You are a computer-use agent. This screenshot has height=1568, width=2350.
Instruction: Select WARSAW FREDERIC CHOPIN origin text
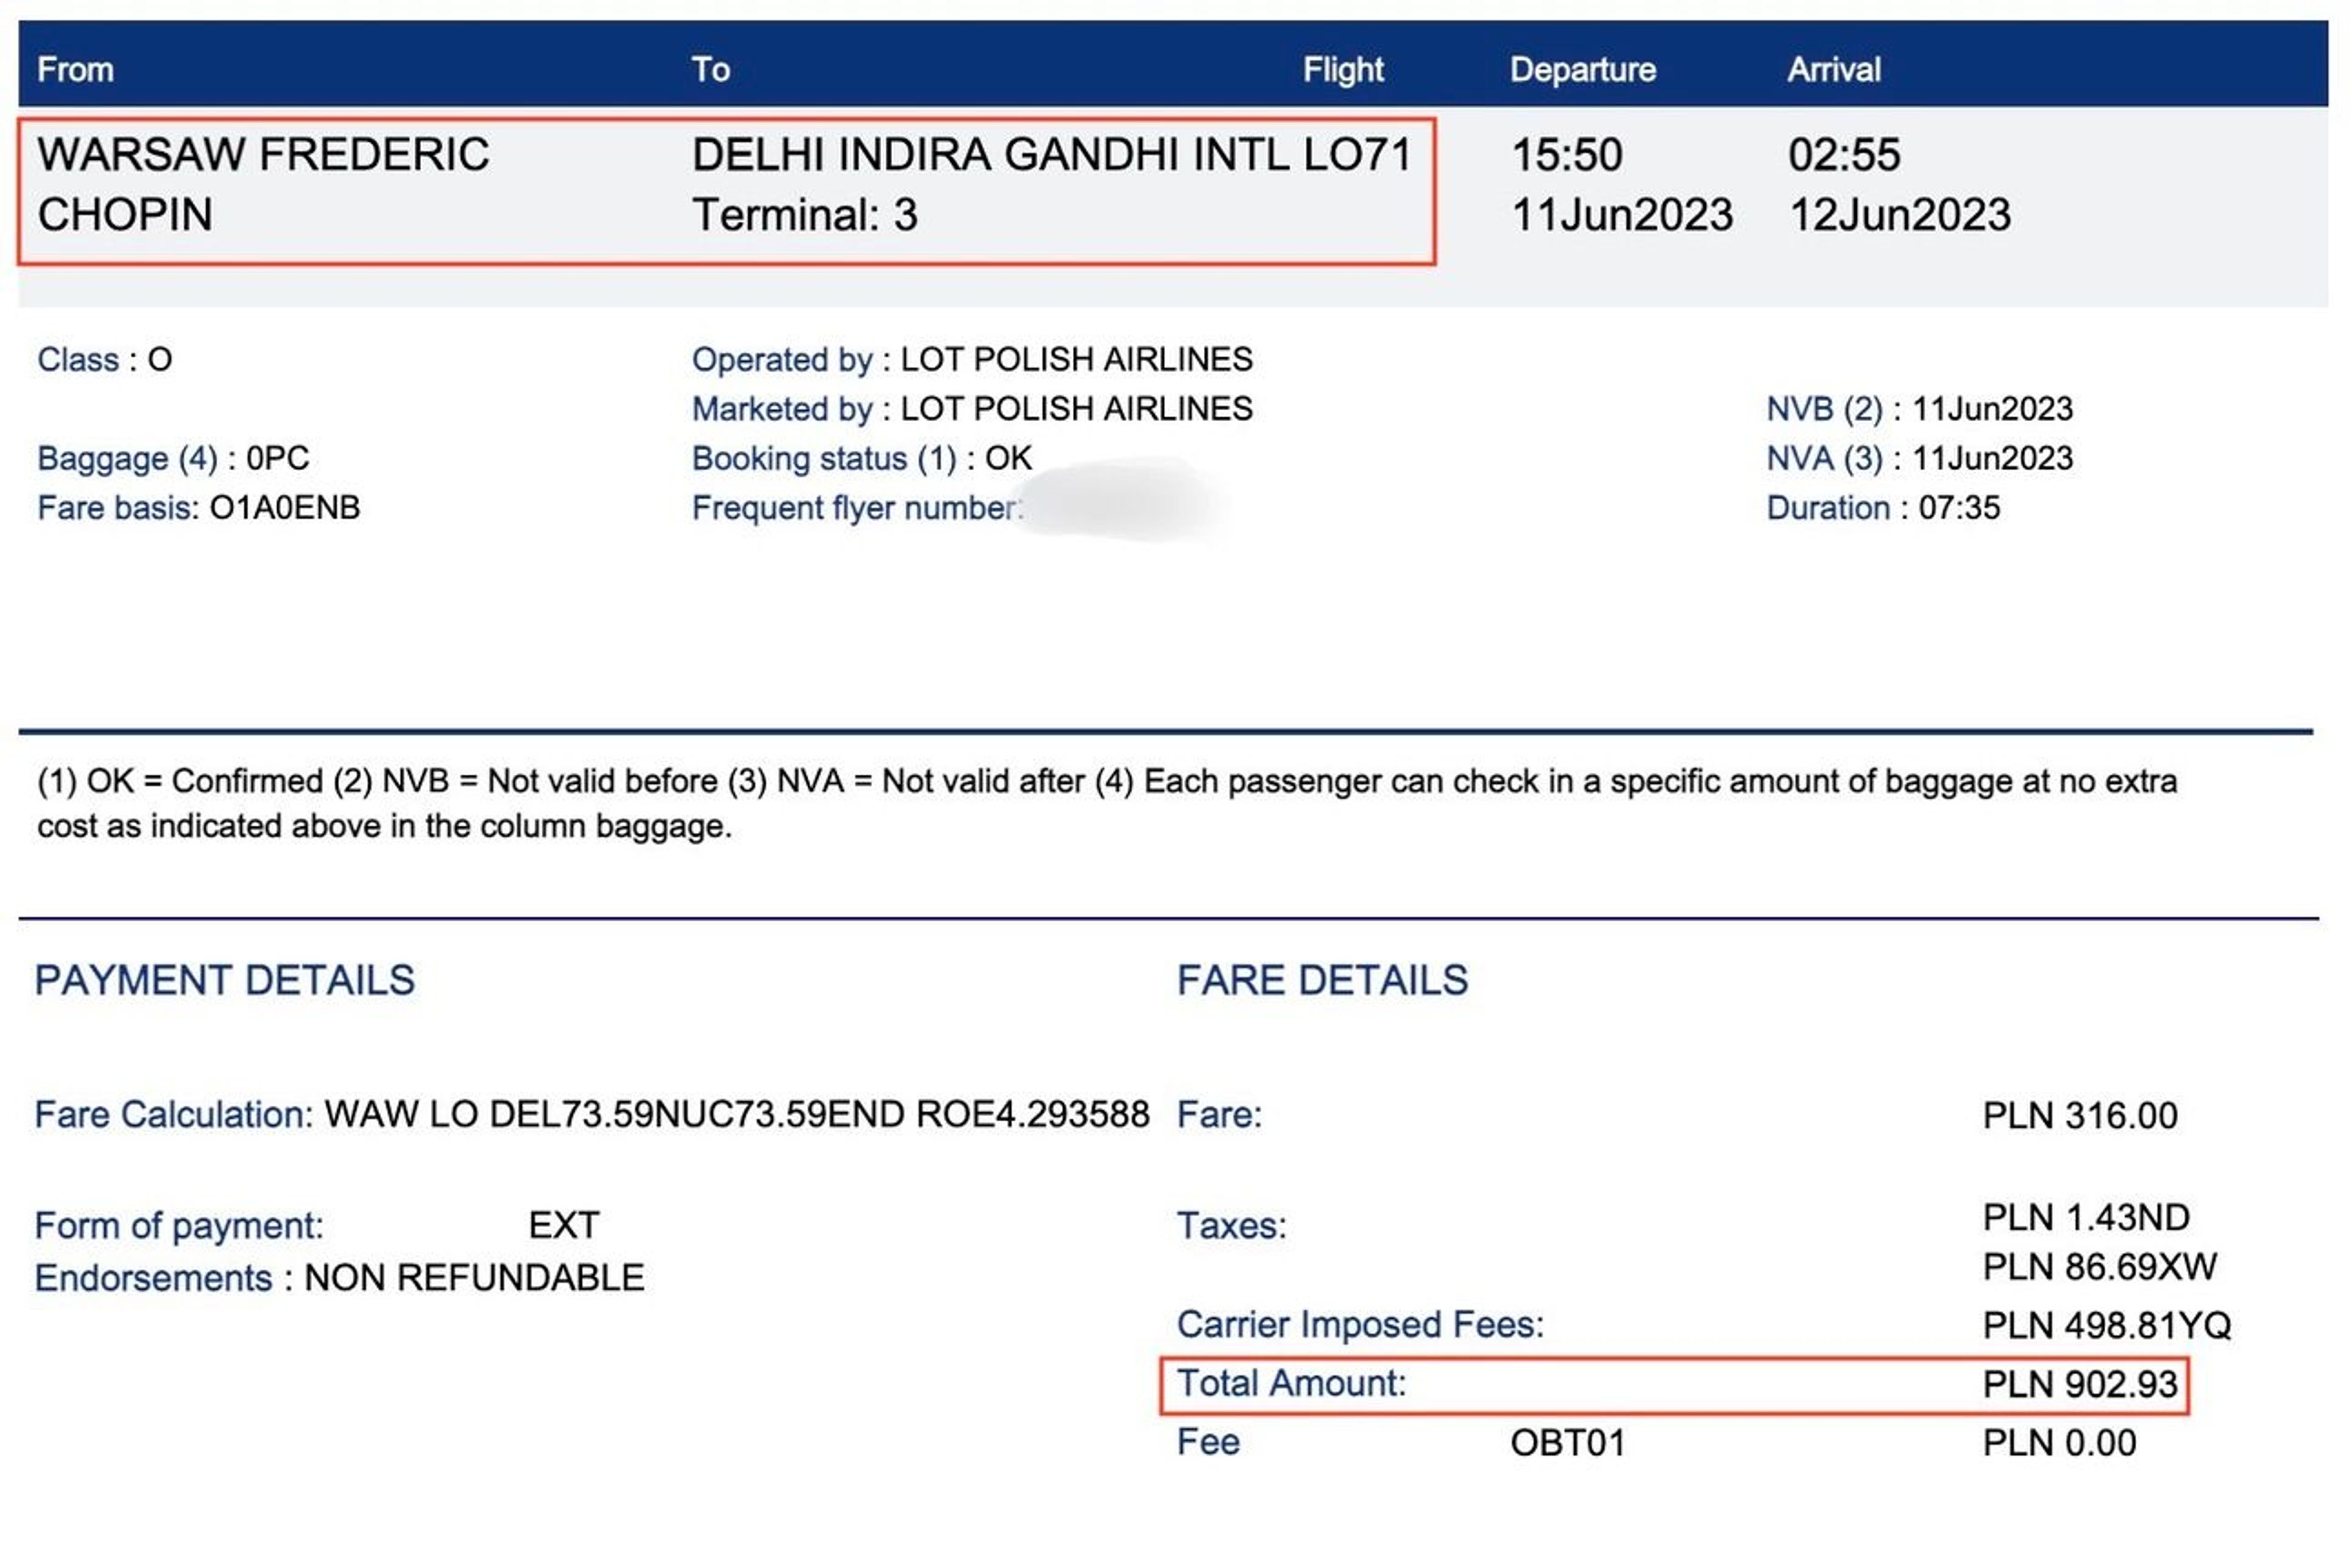(x=263, y=185)
